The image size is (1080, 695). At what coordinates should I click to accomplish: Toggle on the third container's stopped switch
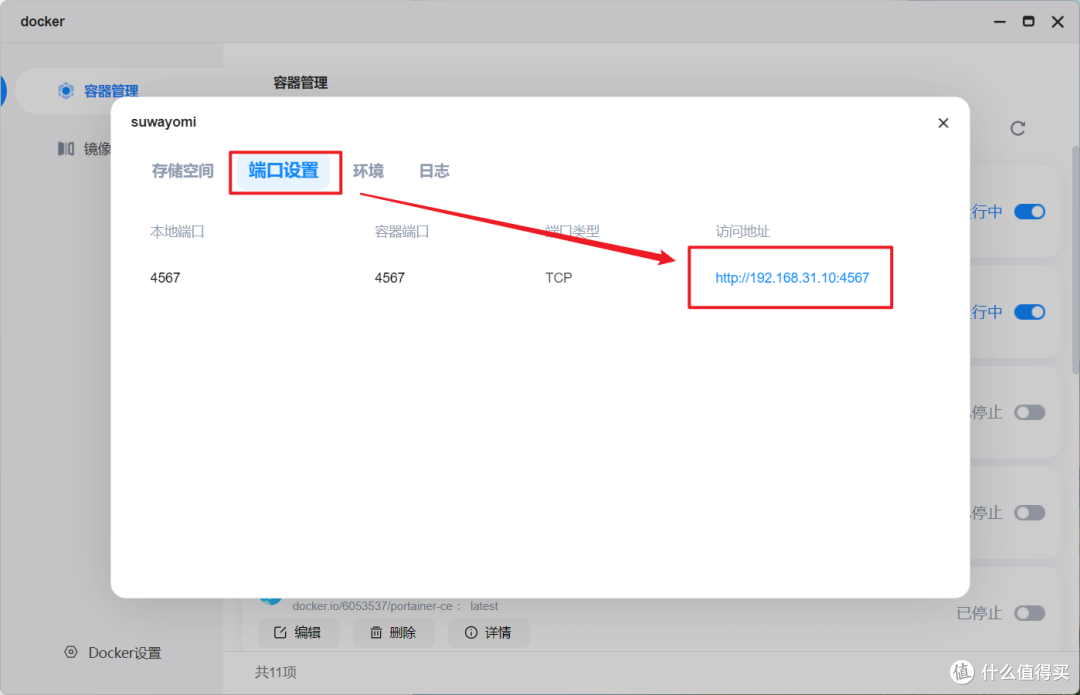coord(1030,413)
